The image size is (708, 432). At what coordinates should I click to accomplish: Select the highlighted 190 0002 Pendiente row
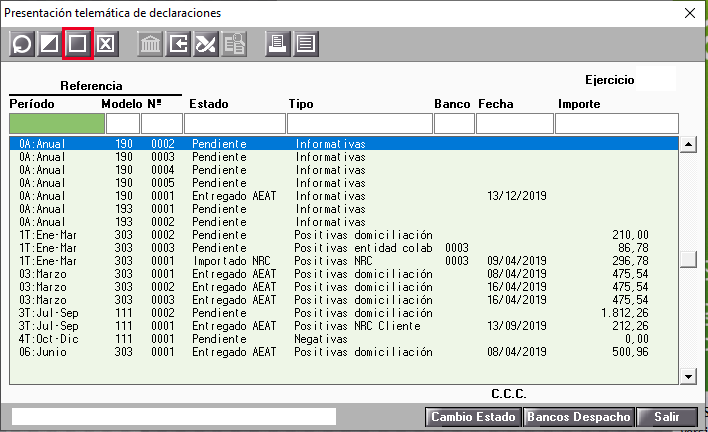coord(344,144)
